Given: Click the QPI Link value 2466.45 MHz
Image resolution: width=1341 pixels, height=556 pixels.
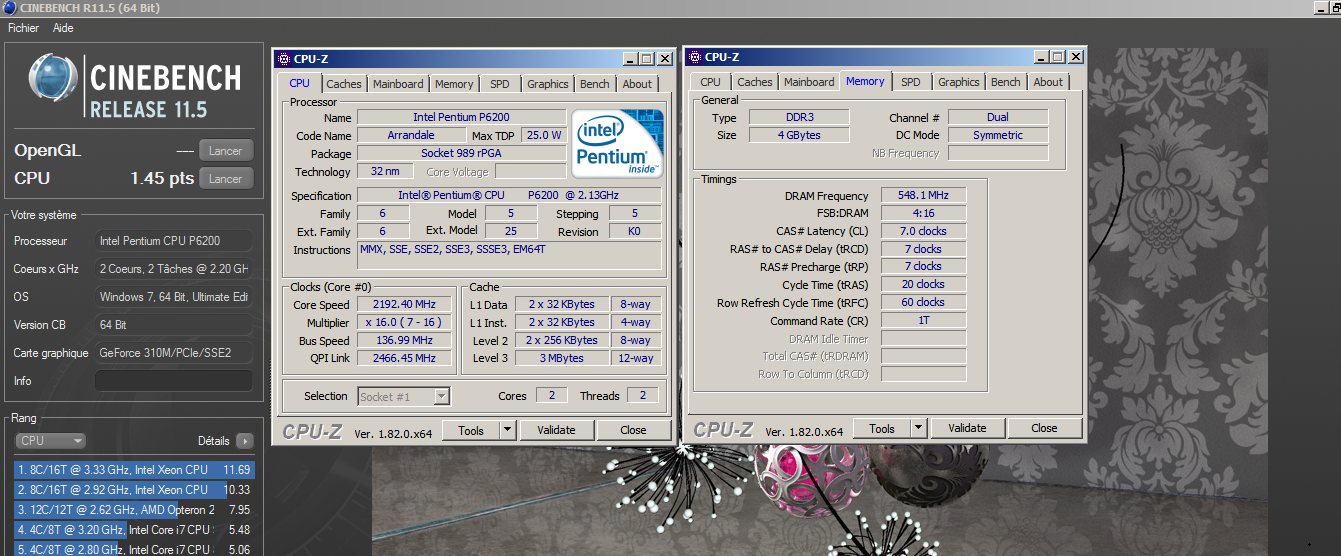Looking at the screenshot, I should (406, 358).
